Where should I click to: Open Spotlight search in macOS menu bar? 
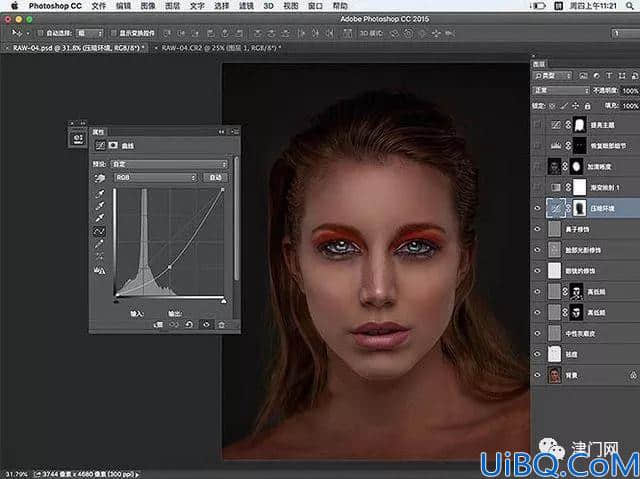(630, 6)
